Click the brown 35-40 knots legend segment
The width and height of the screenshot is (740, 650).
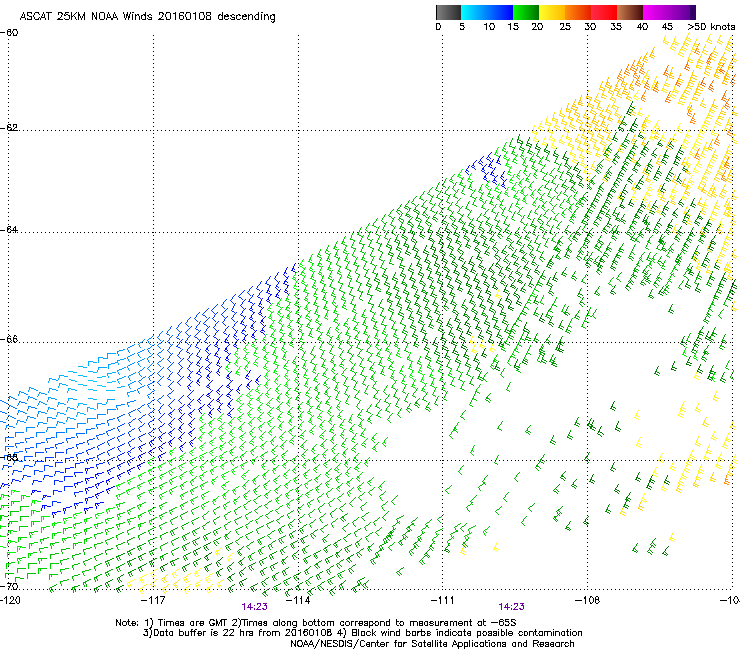630,12
